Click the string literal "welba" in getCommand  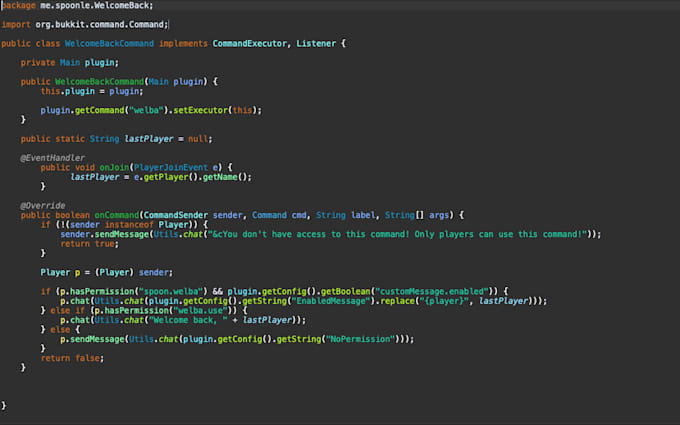pos(146,111)
